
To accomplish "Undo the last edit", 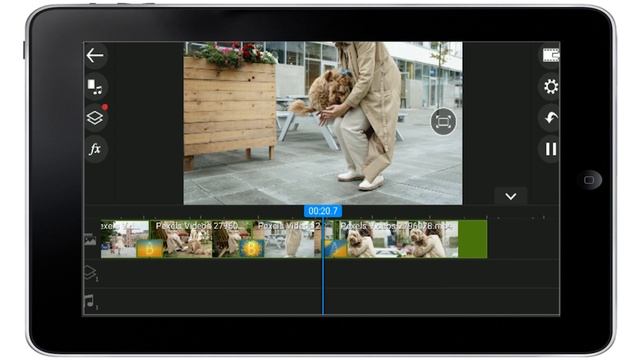I will coord(550,118).
